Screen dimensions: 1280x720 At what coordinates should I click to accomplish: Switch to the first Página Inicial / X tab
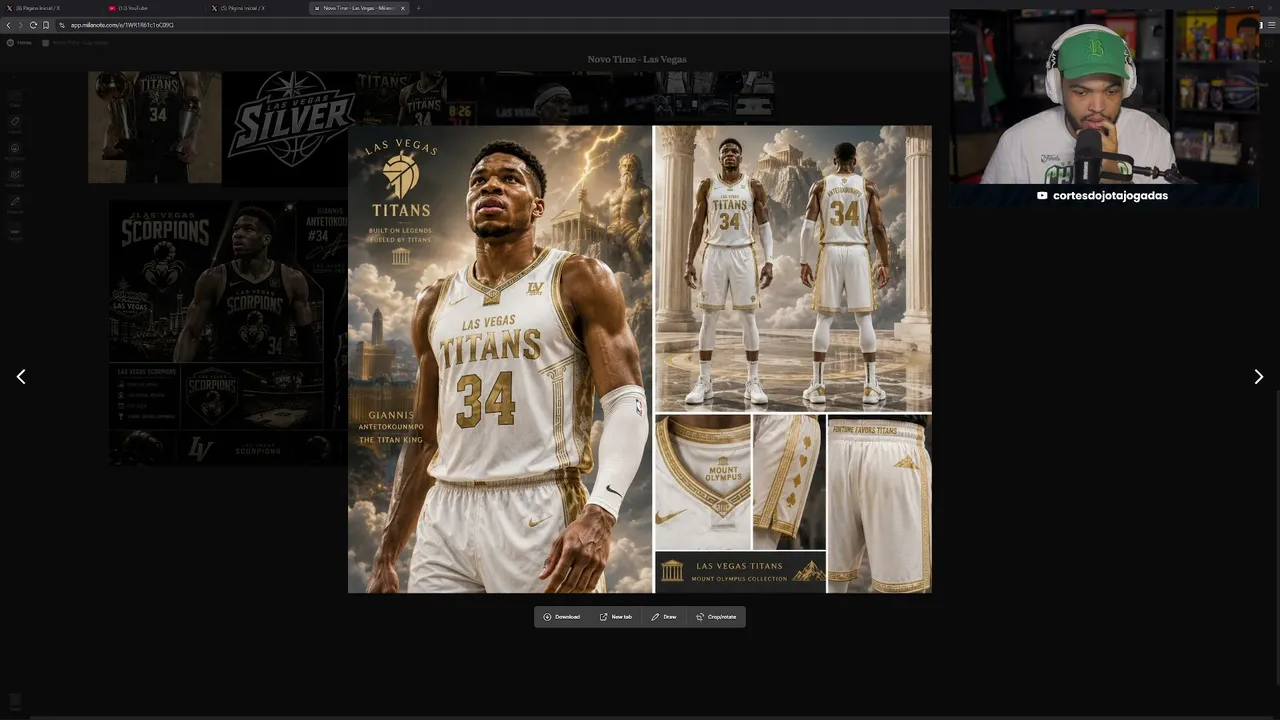[50, 8]
